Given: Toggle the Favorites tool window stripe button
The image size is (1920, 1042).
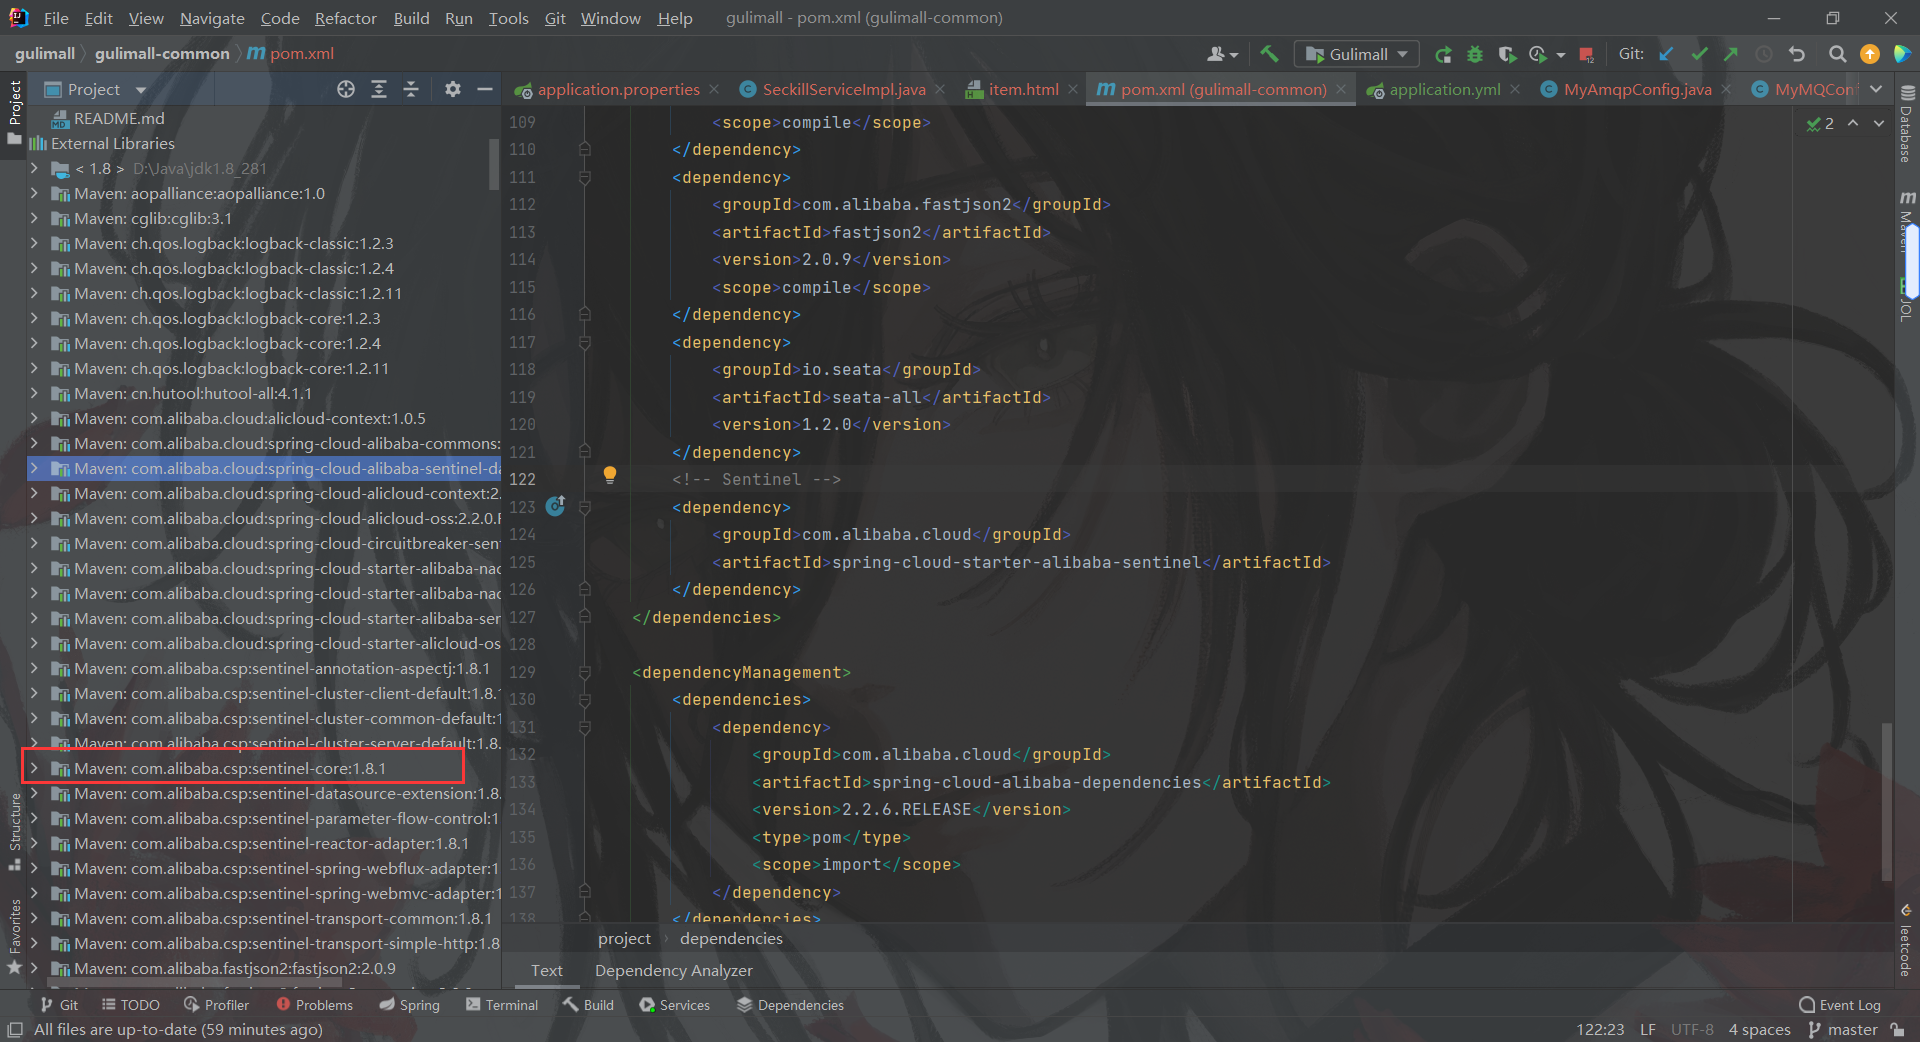Looking at the screenshot, I should pyautogui.click(x=14, y=936).
